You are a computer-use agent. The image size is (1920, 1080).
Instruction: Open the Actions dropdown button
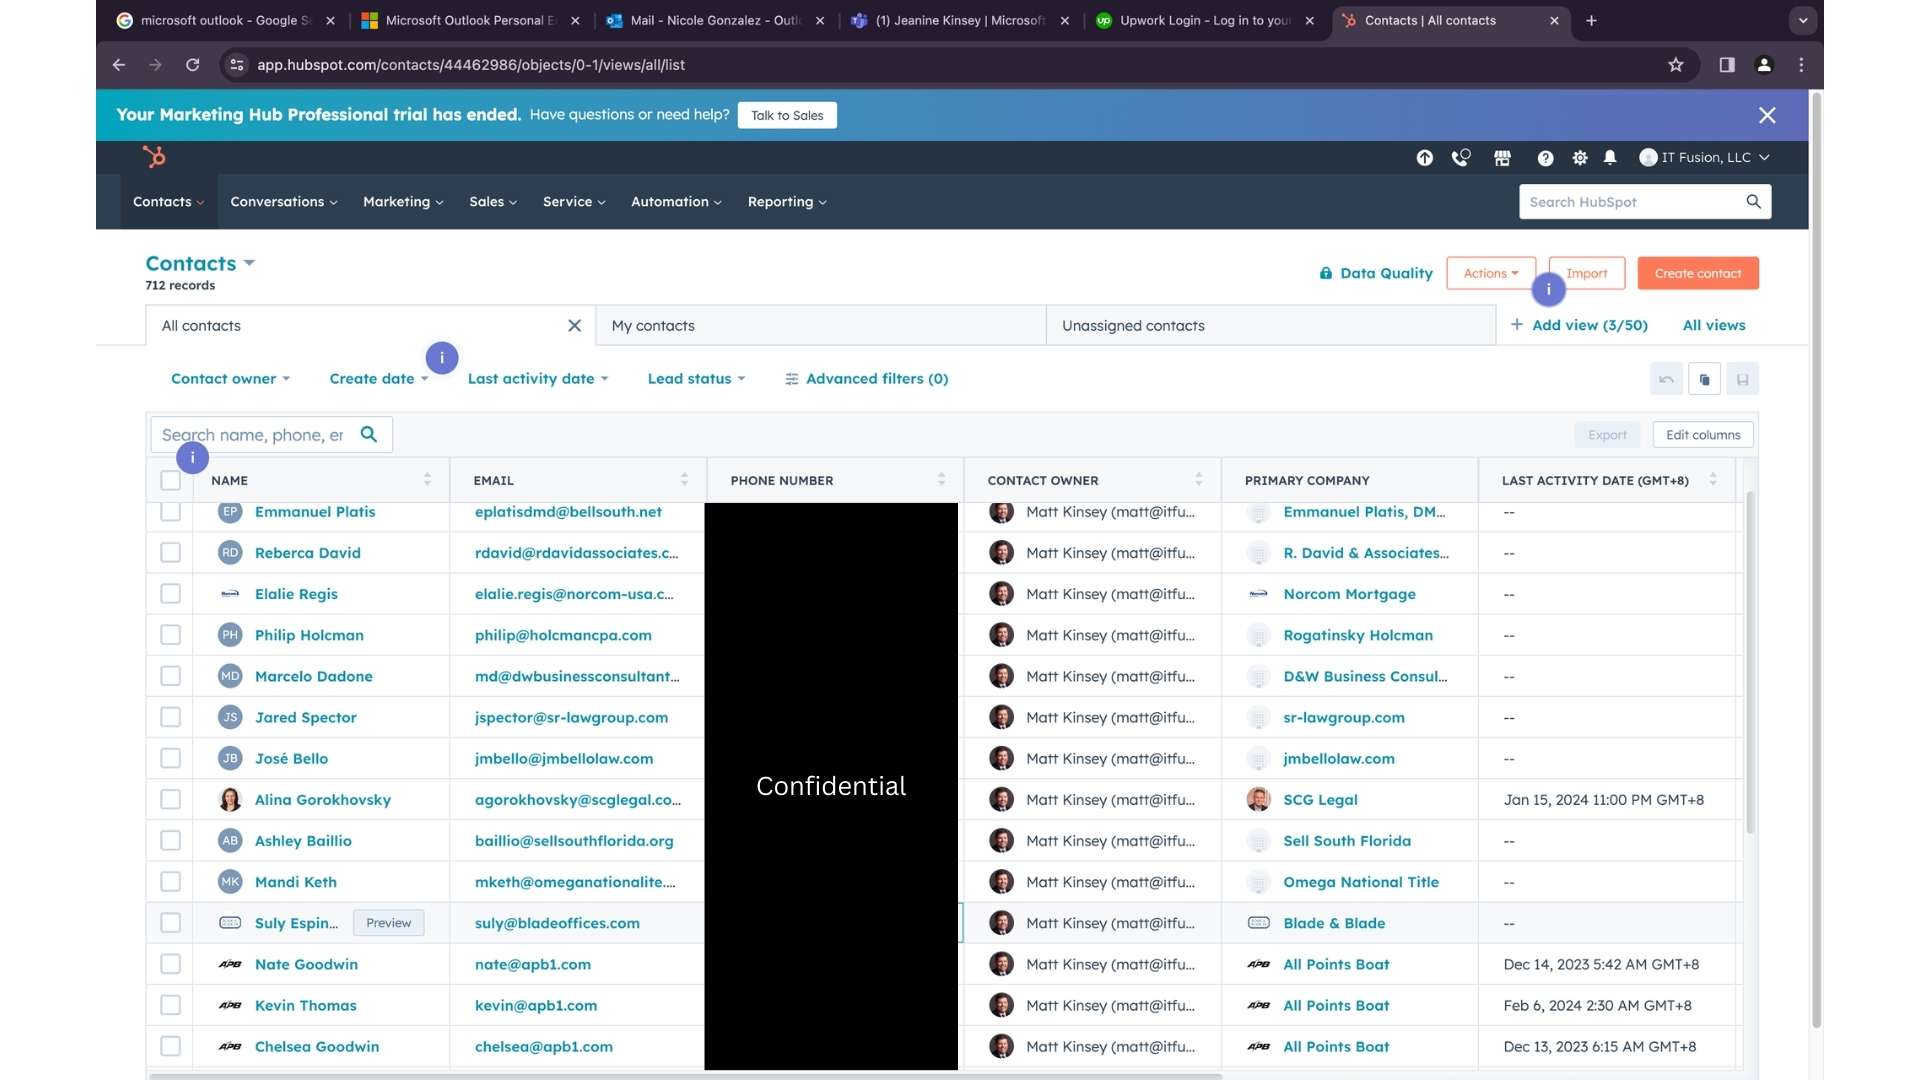(1490, 273)
